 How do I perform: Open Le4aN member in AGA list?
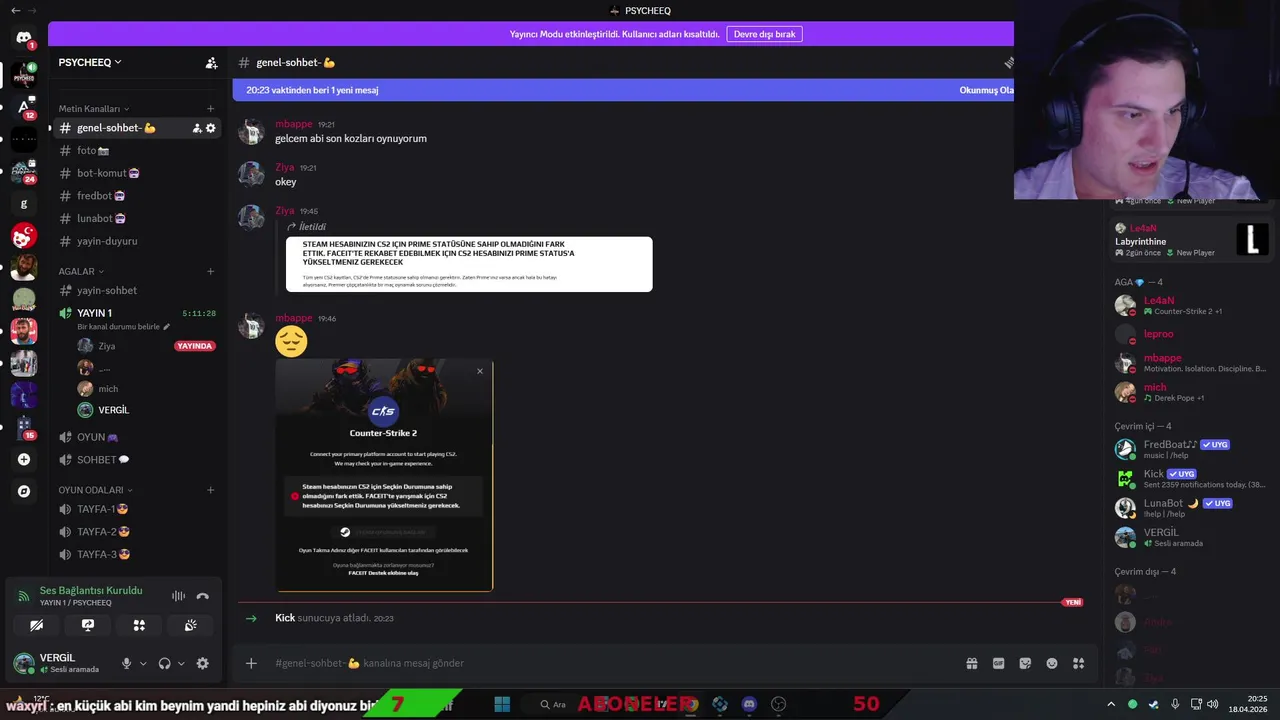(x=1190, y=305)
